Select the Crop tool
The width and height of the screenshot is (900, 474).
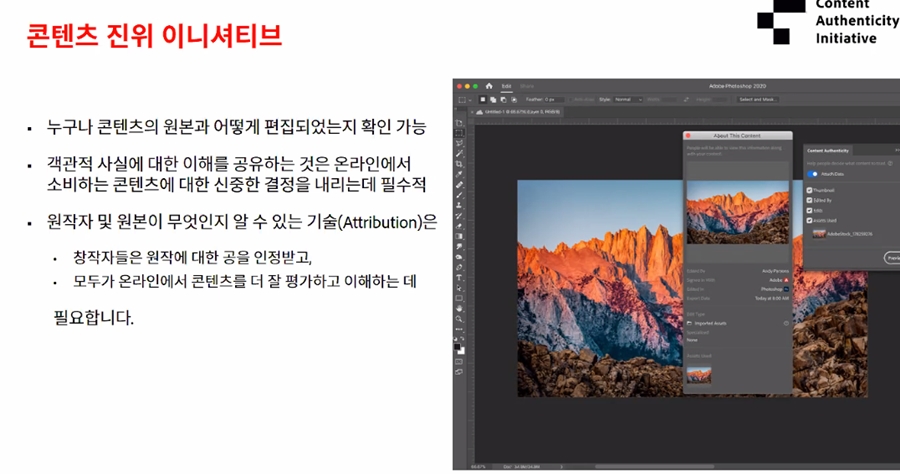click(x=459, y=165)
